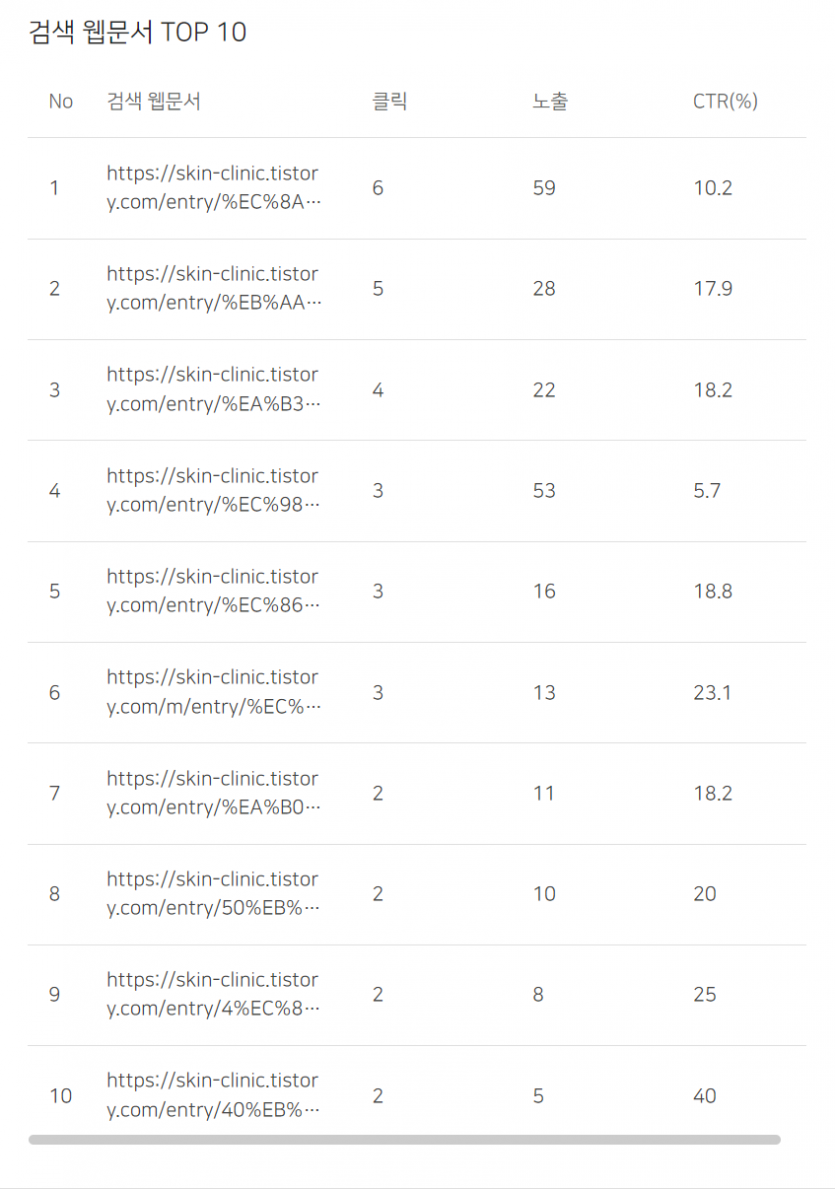Screen dimensions: 835x1189
Task: Select the CTR value 23.1 in row 6
Action: [712, 692]
